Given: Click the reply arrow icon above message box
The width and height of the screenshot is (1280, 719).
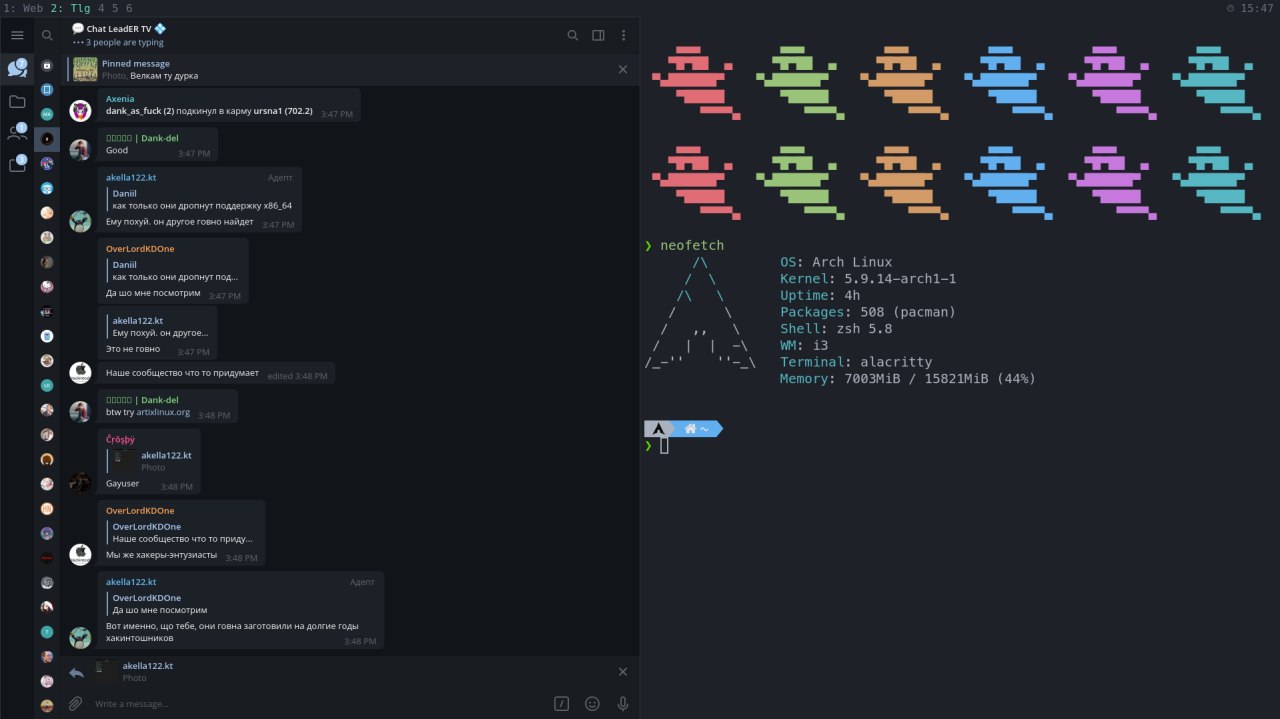Looking at the screenshot, I should [x=76, y=672].
